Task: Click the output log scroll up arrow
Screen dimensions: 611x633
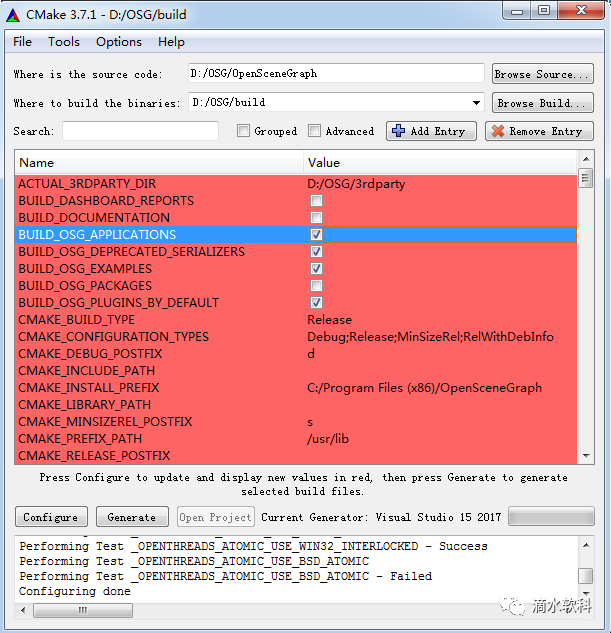Action: tap(586, 545)
